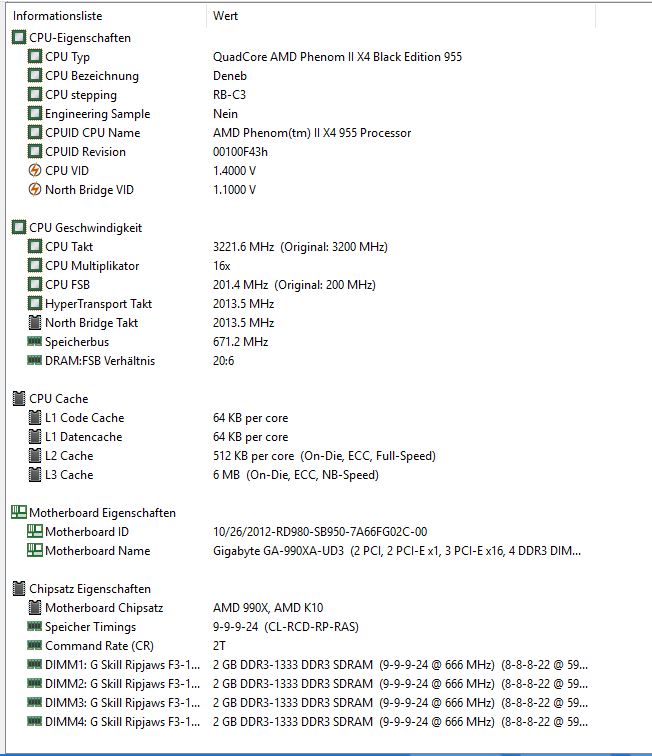Select the Motherboard ID value 10/26/2012-RD980
The image size is (652, 756).
320,532
